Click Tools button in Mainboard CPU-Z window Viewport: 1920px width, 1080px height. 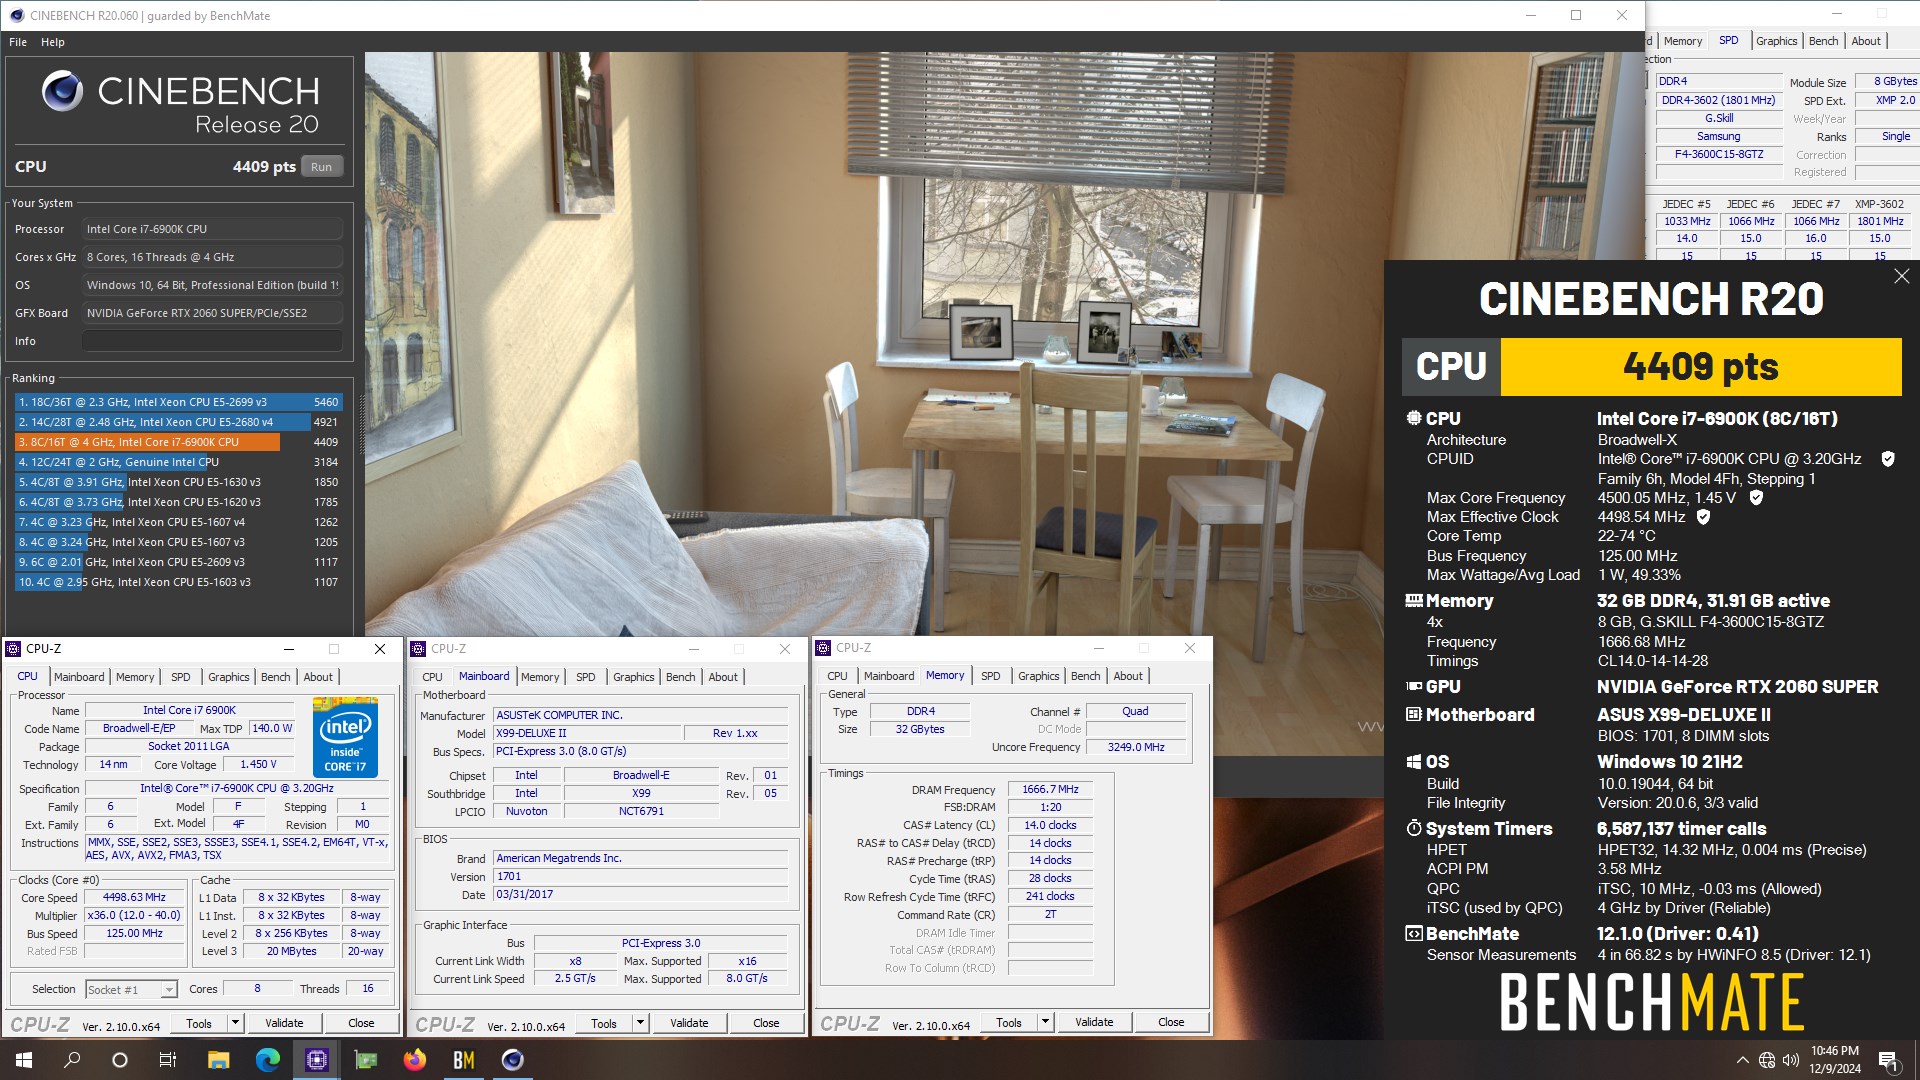pos(604,1023)
